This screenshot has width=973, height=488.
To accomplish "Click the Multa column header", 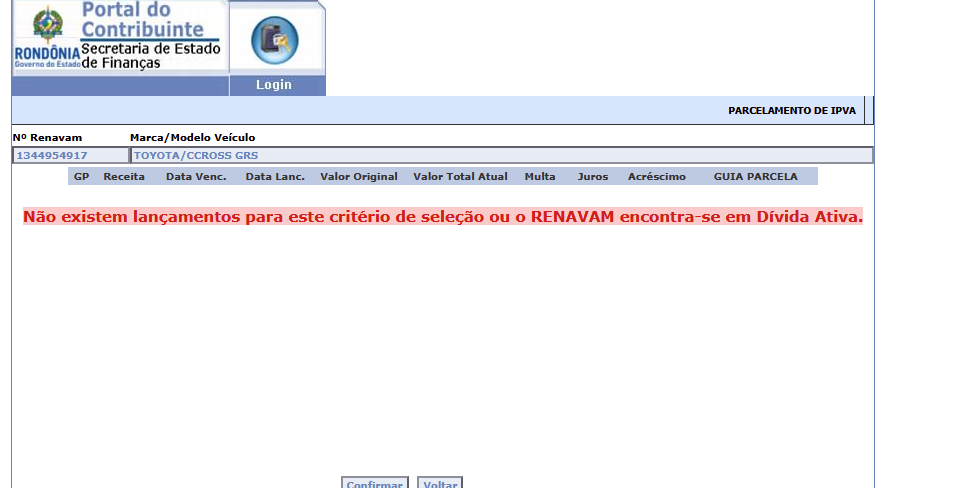I will (540, 176).
